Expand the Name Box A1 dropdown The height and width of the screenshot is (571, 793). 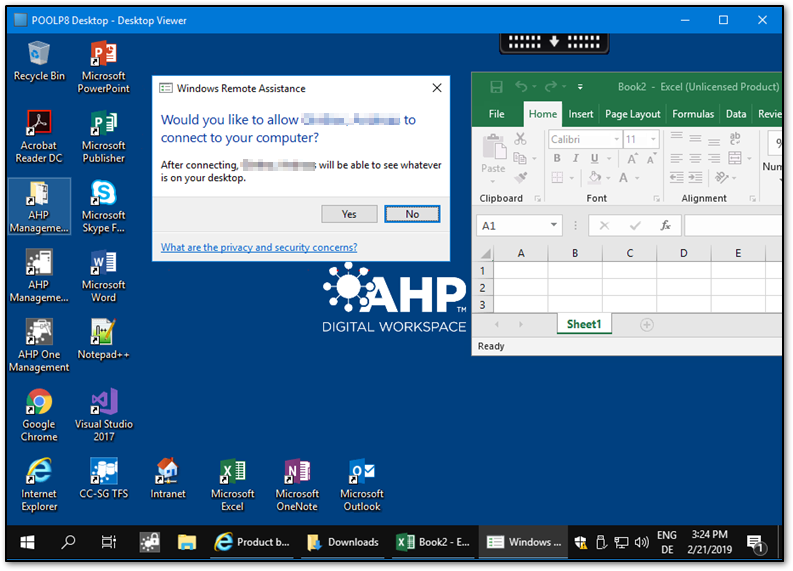[554, 225]
